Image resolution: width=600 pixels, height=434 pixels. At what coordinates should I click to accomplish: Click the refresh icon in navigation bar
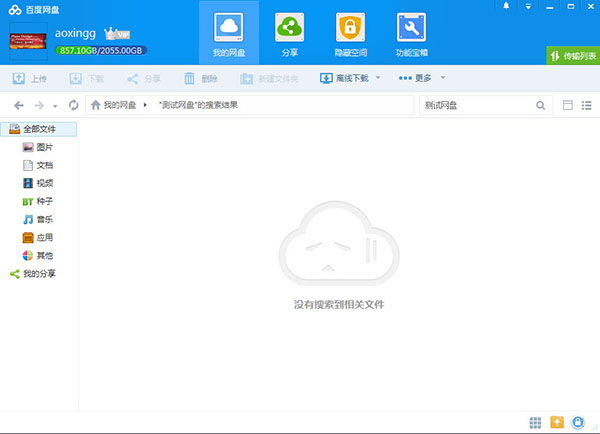[73, 105]
